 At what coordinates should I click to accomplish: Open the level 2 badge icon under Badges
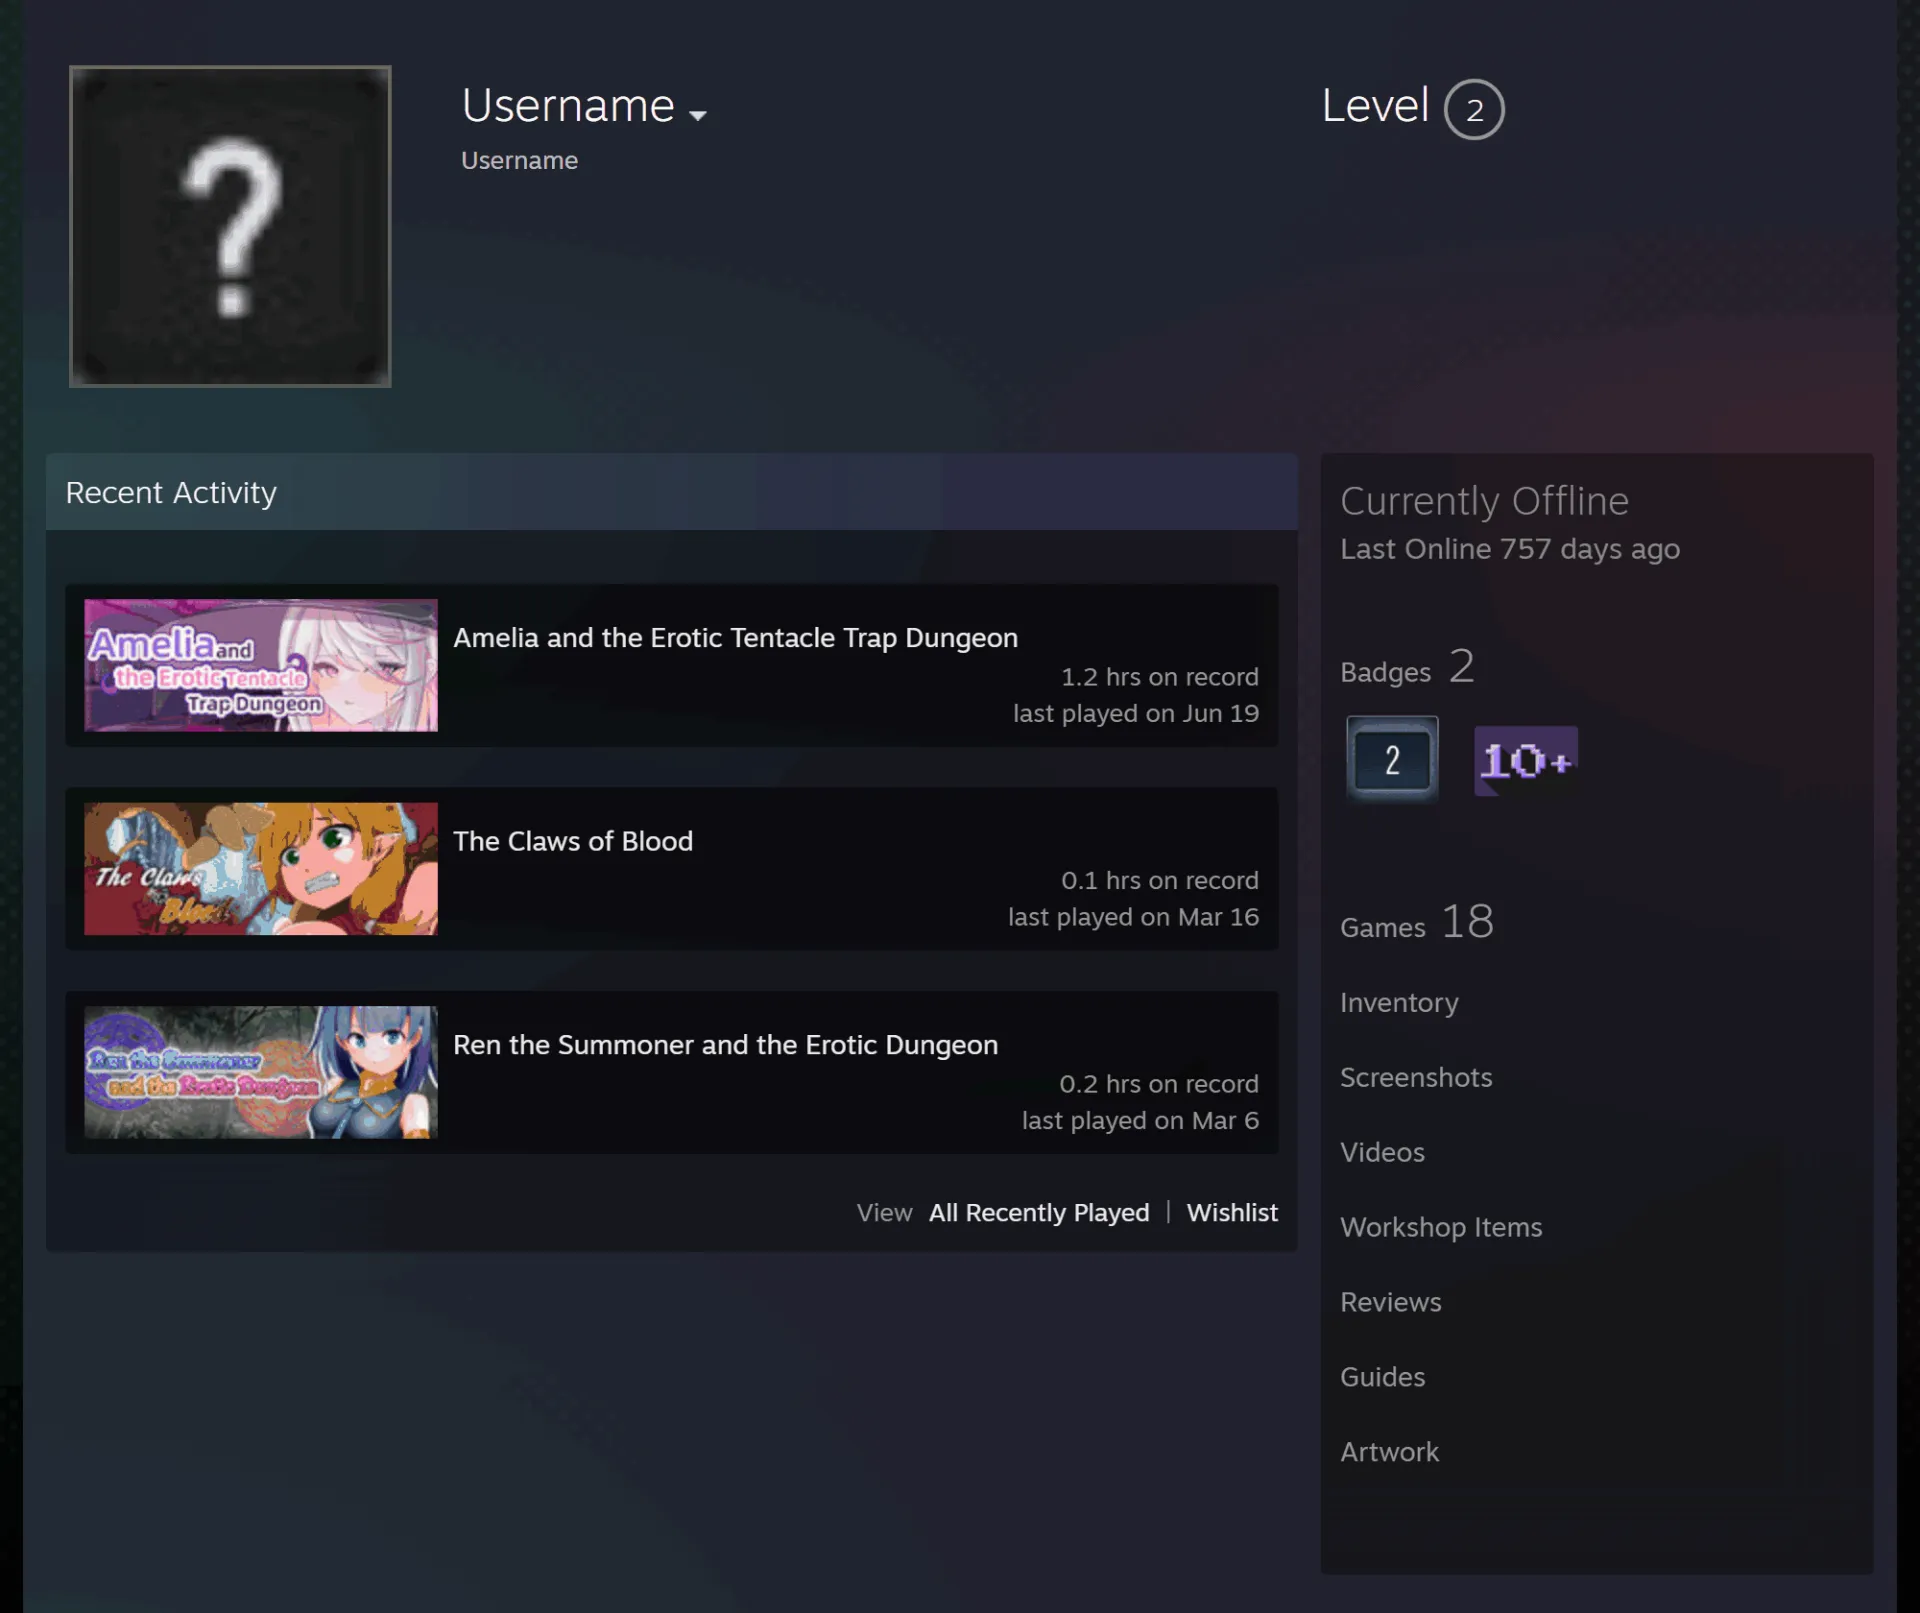coord(1392,760)
